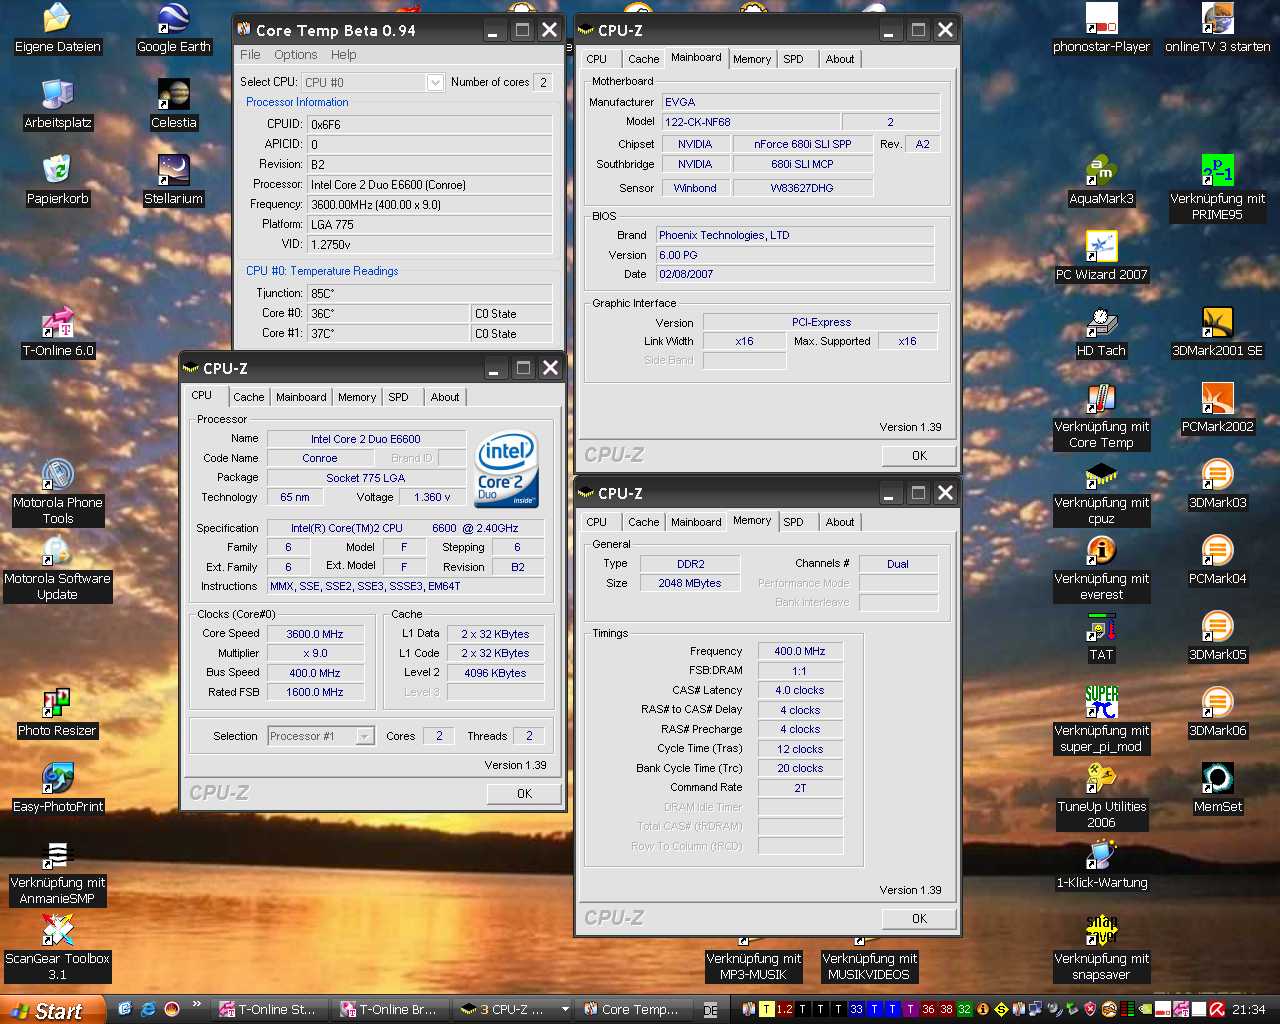1280x1024 pixels.
Task: Open the Processor #1 selection dropdown
Action: click(364, 736)
